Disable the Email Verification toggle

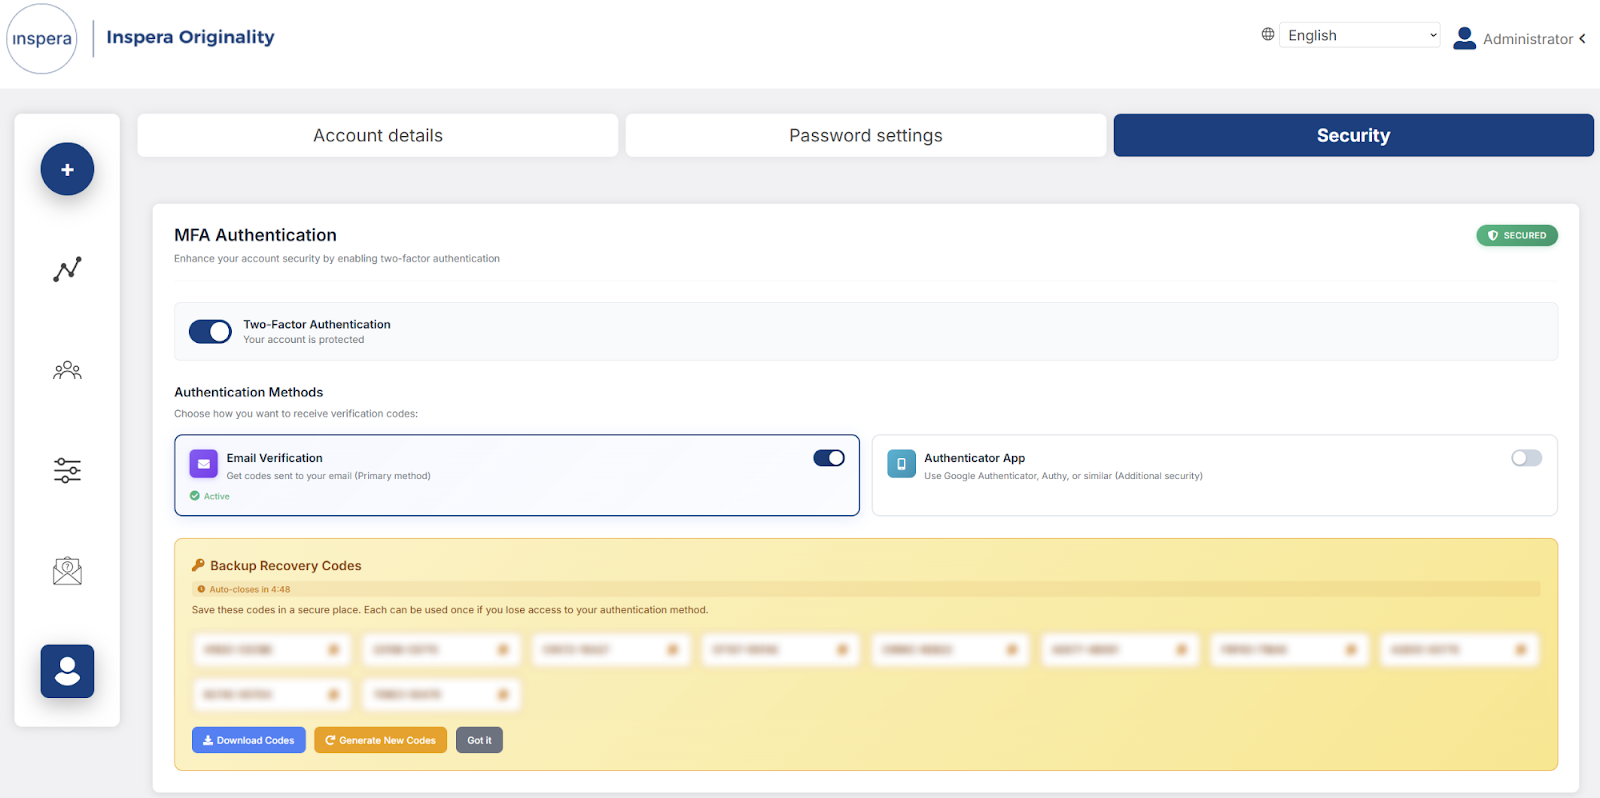pyautogui.click(x=829, y=458)
